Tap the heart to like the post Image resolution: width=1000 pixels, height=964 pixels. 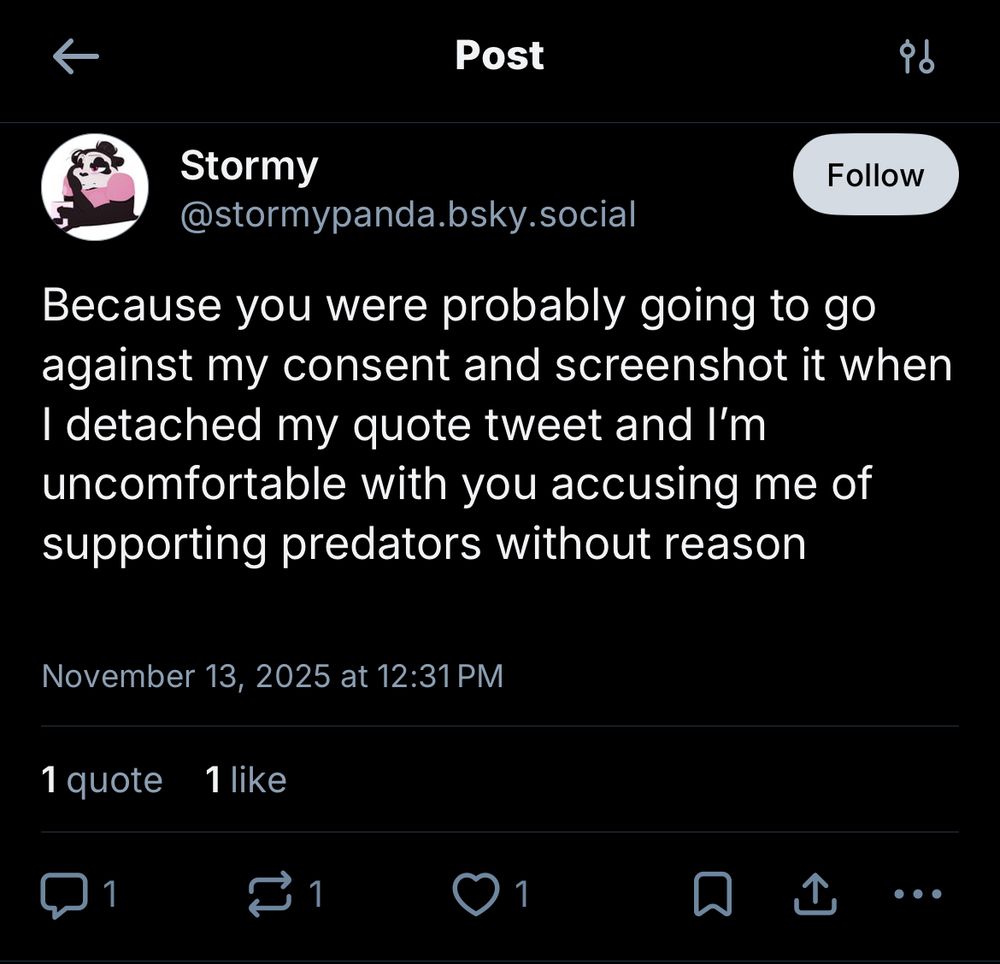(x=478, y=894)
